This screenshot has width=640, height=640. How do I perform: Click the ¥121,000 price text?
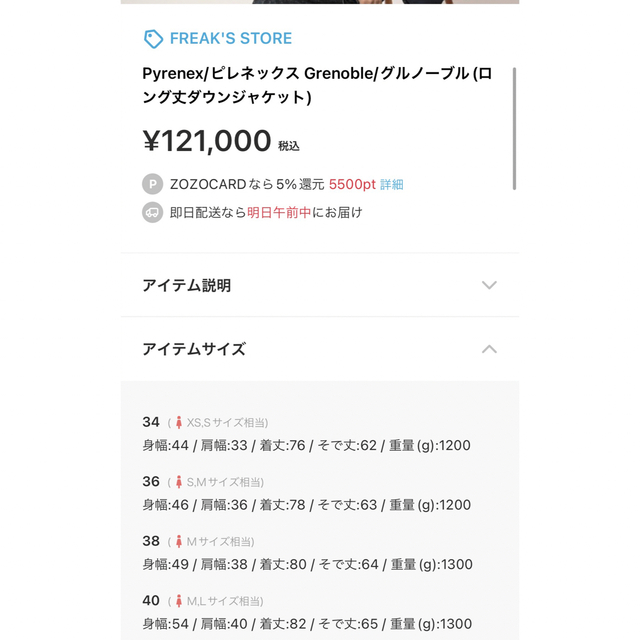coord(207,141)
